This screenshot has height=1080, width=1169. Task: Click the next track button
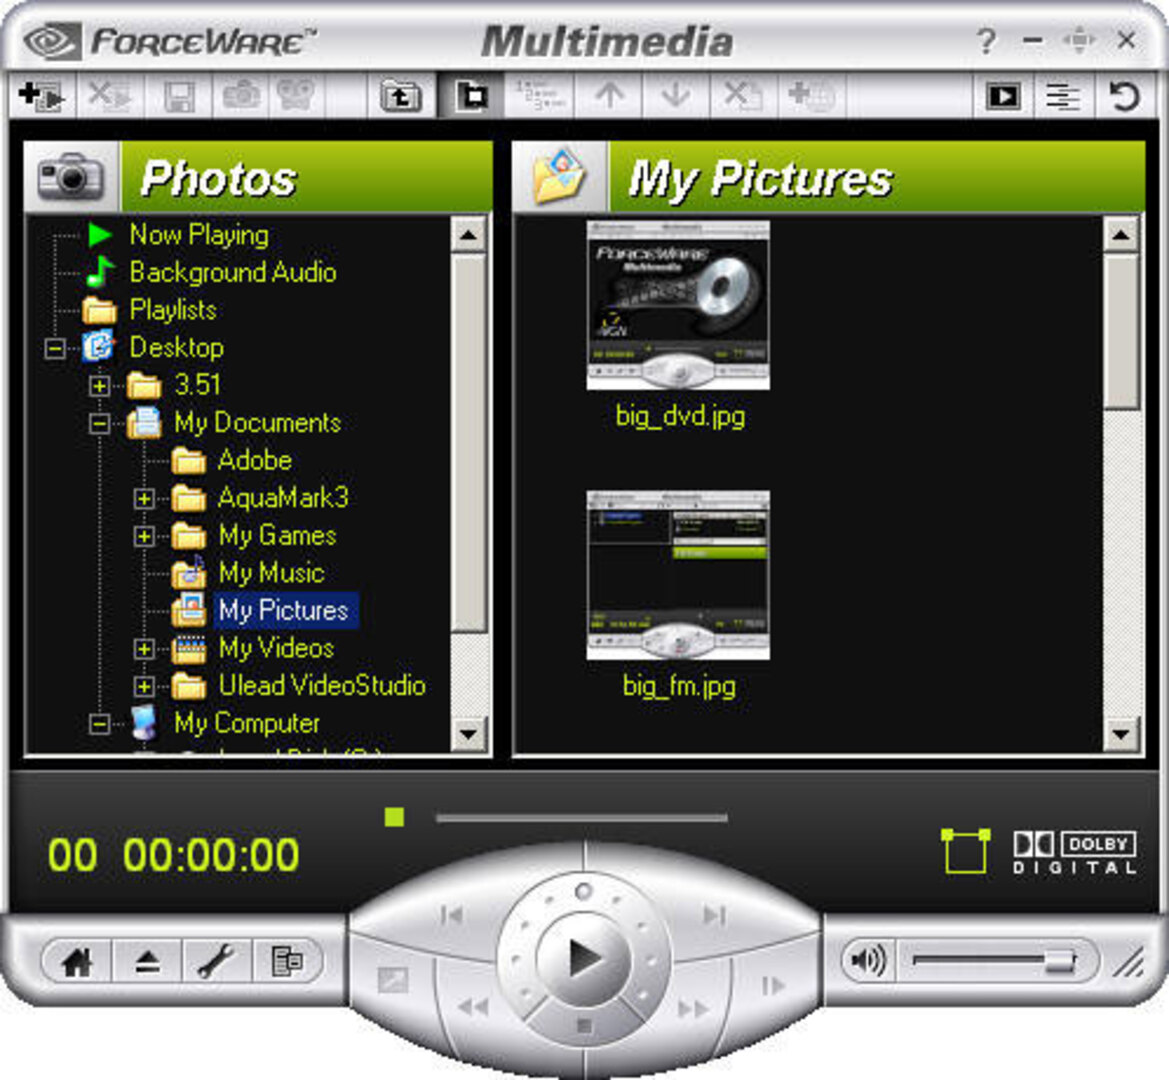click(714, 915)
